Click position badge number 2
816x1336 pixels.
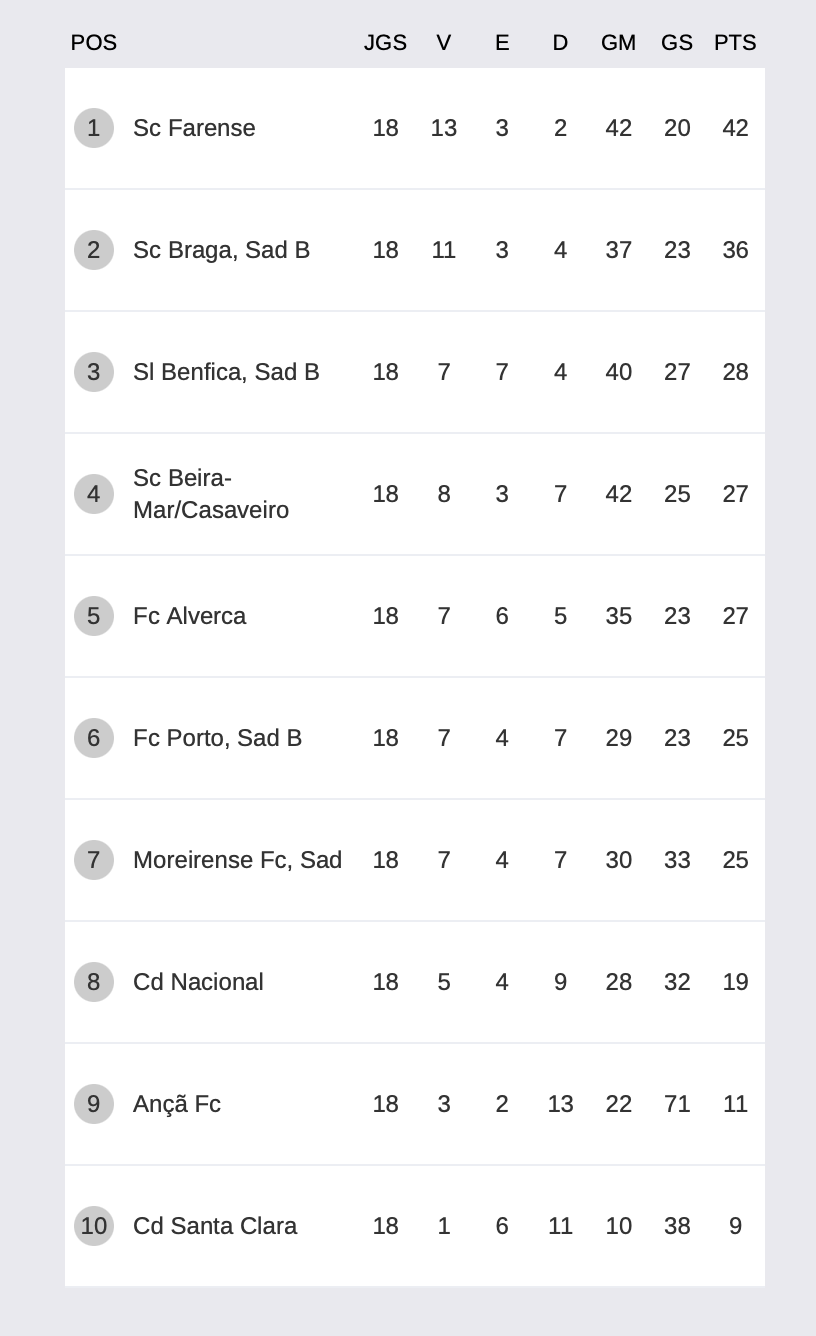[94, 250]
